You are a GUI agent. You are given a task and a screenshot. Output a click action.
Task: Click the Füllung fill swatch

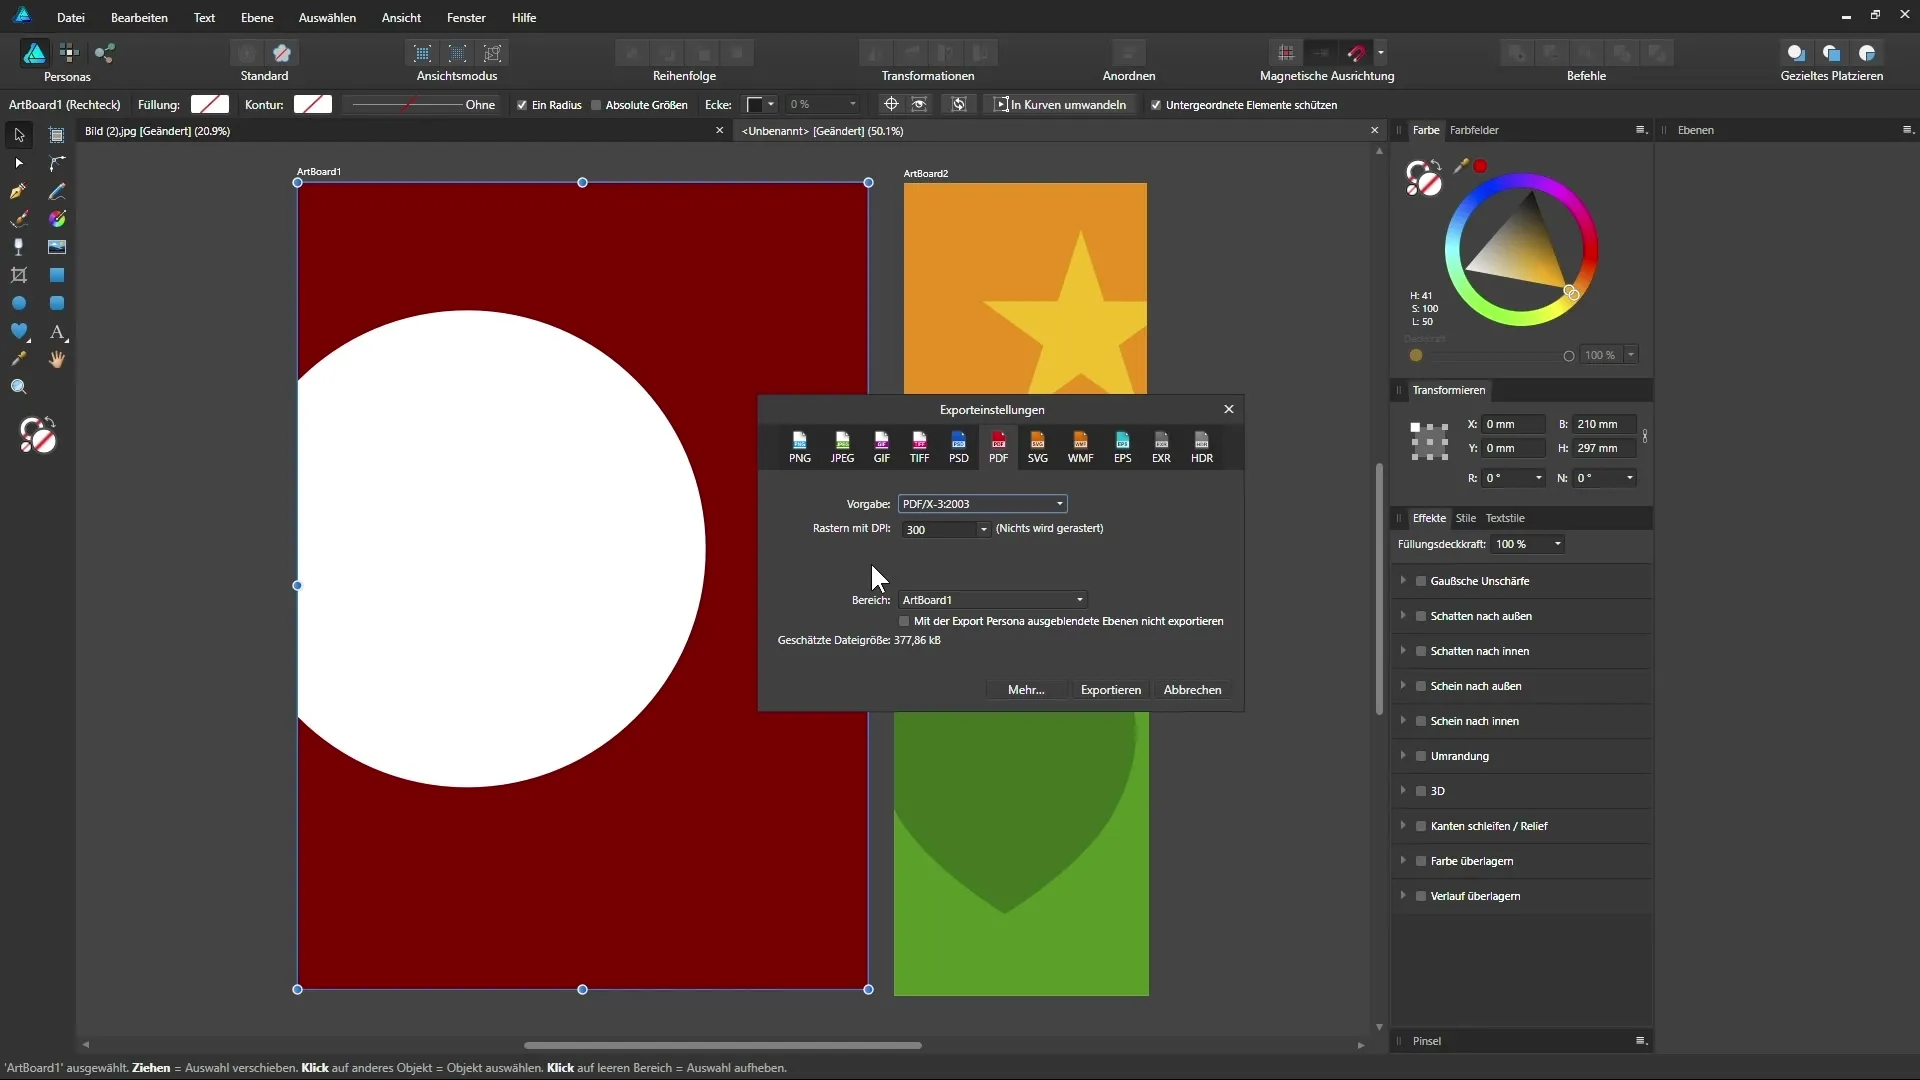click(210, 105)
